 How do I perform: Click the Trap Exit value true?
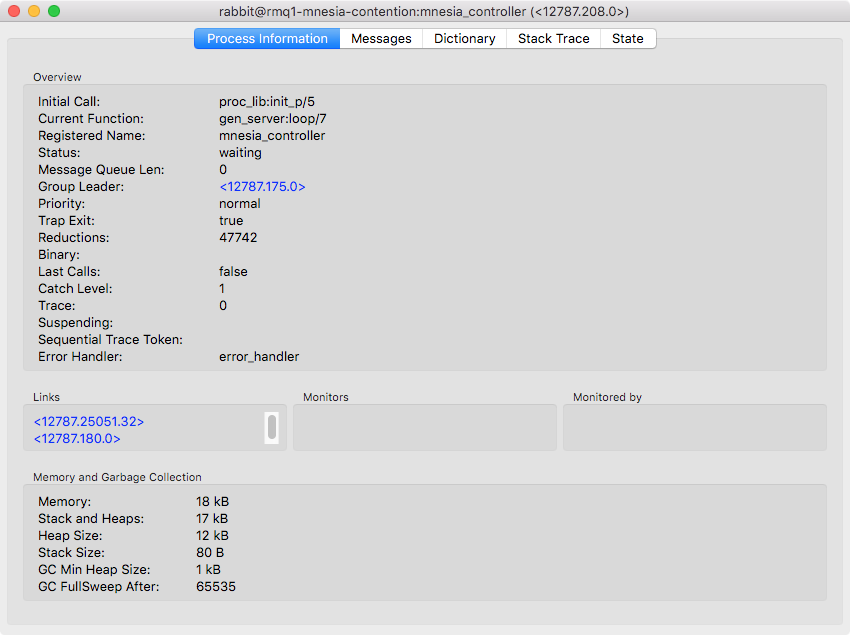point(231,220)
